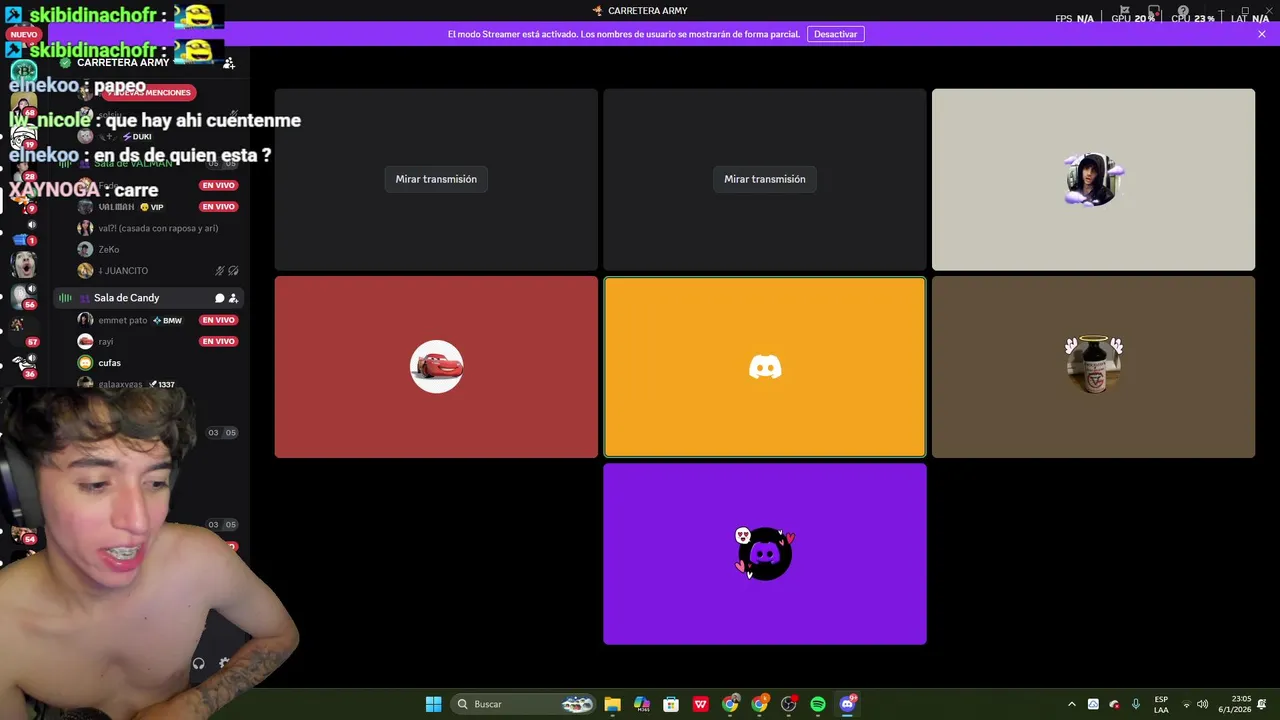Jump to the Nuevas Menciones pill
Viewport: 1280px width, 720px height.
(x=149, y=92)
